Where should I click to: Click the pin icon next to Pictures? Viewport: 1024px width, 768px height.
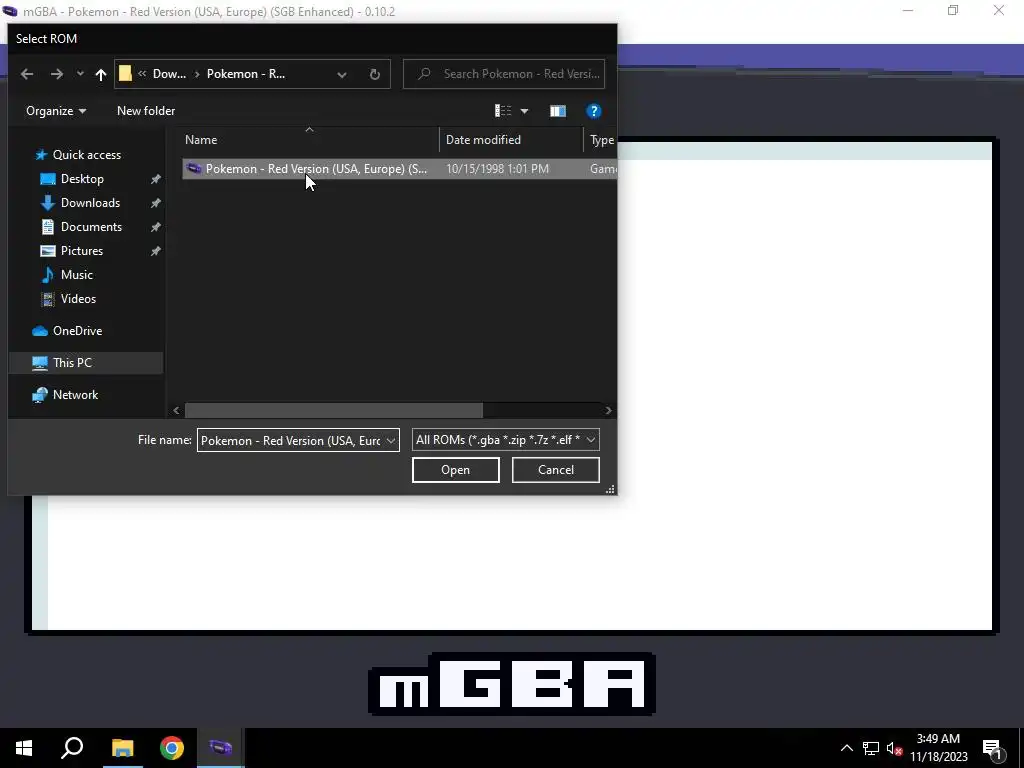(155, 251)
